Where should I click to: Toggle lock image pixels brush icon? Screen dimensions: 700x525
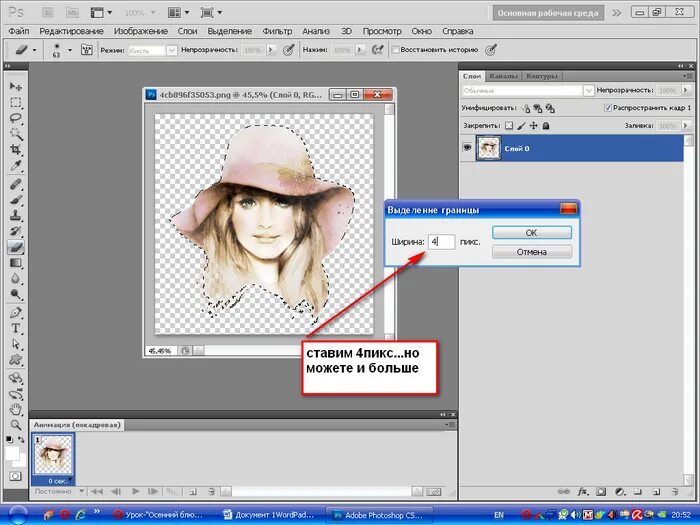521,126
